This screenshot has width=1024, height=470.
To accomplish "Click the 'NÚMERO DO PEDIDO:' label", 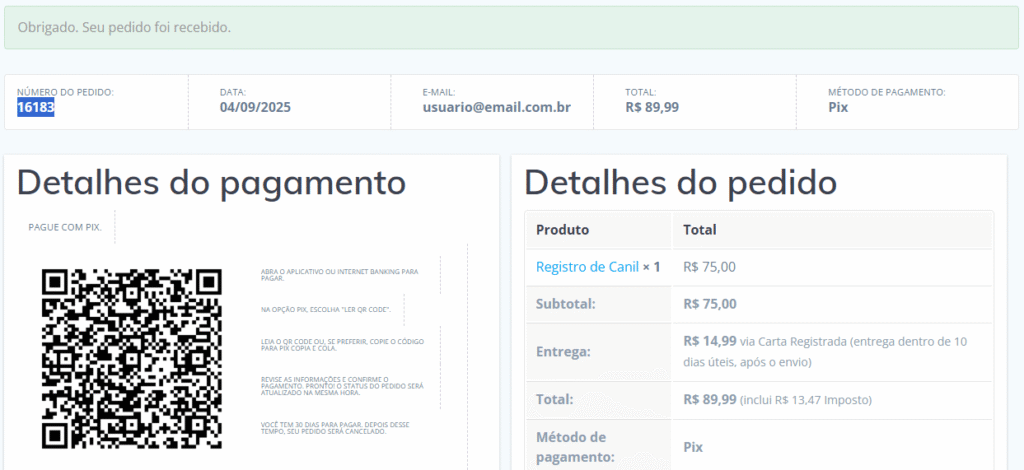I will [65, 93].
